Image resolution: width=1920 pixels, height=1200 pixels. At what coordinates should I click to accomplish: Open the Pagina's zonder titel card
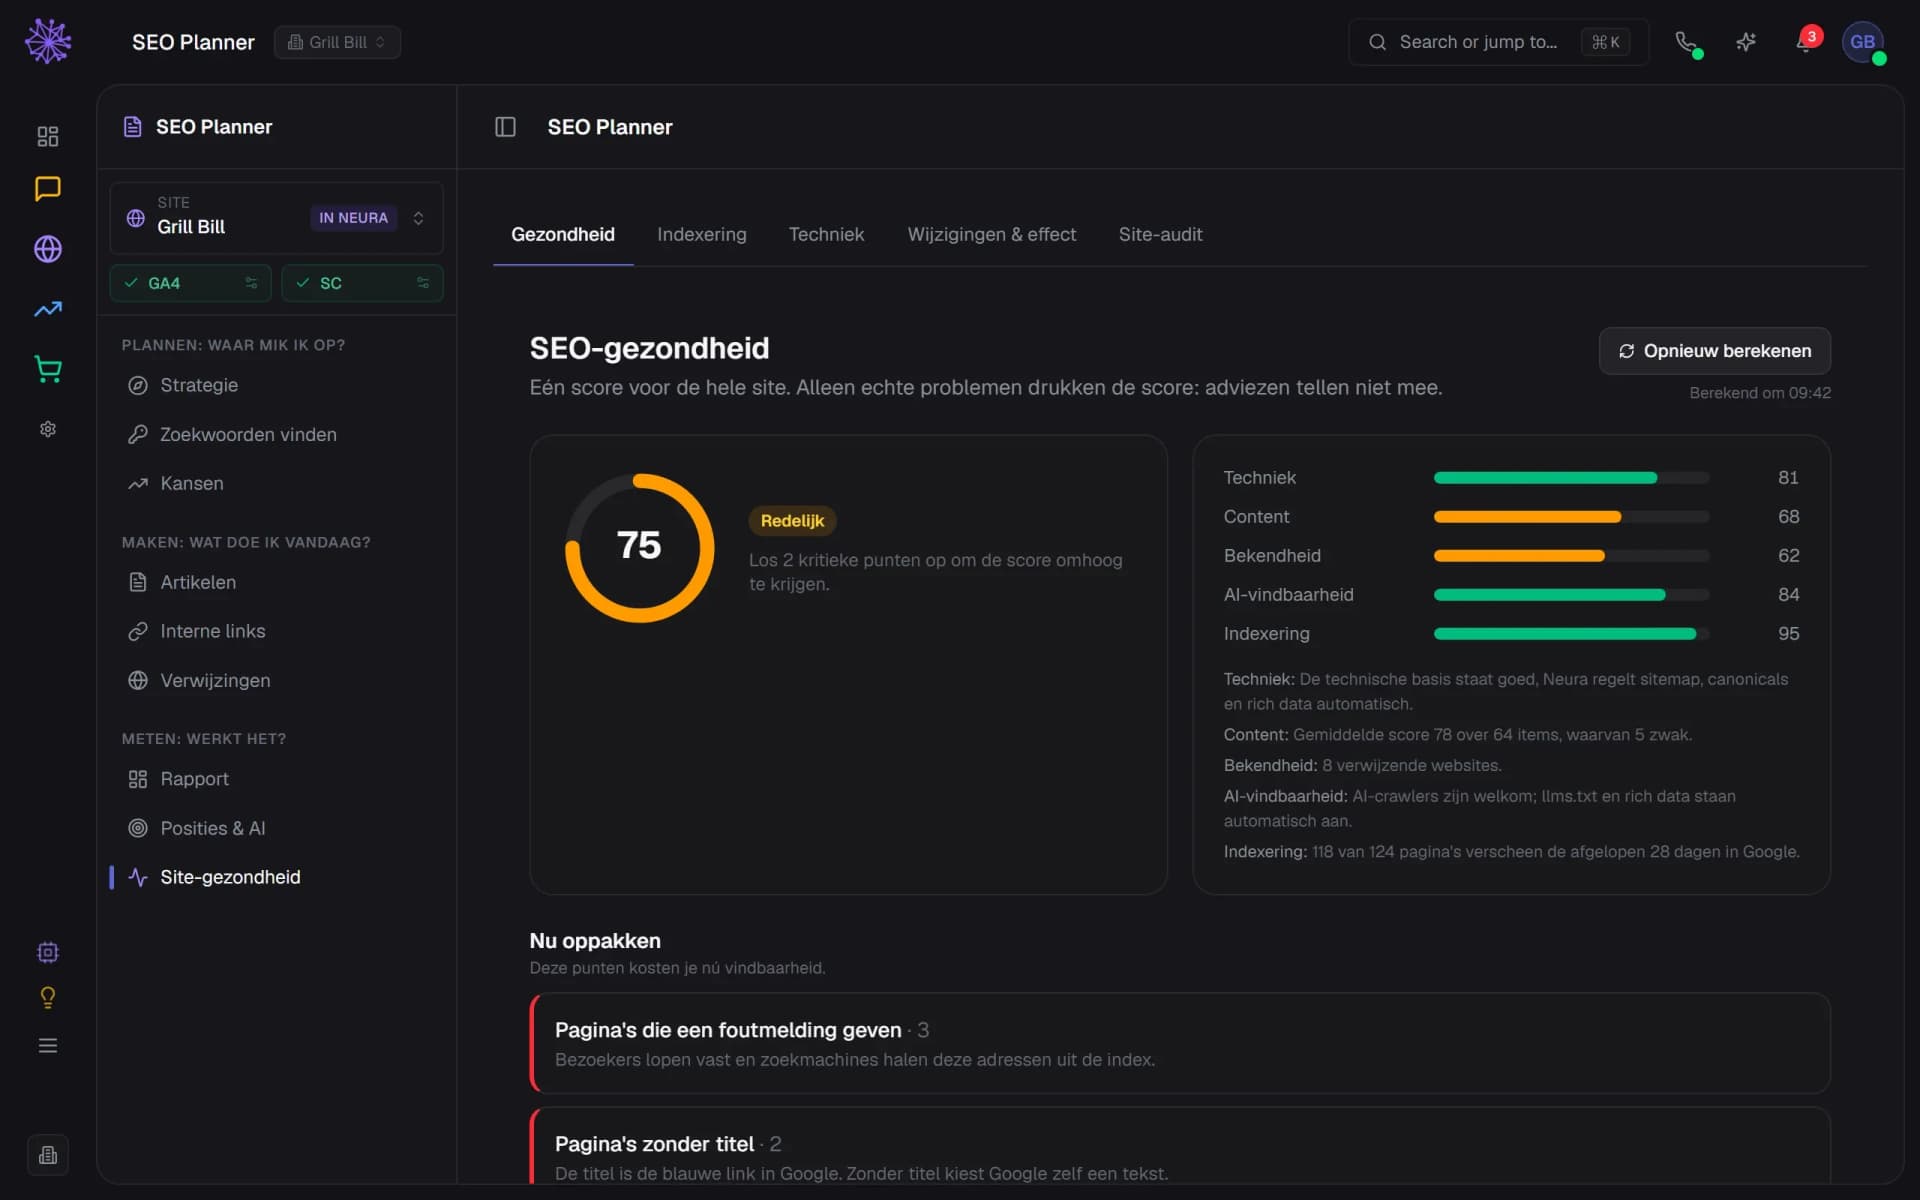coord(1180,1146)
